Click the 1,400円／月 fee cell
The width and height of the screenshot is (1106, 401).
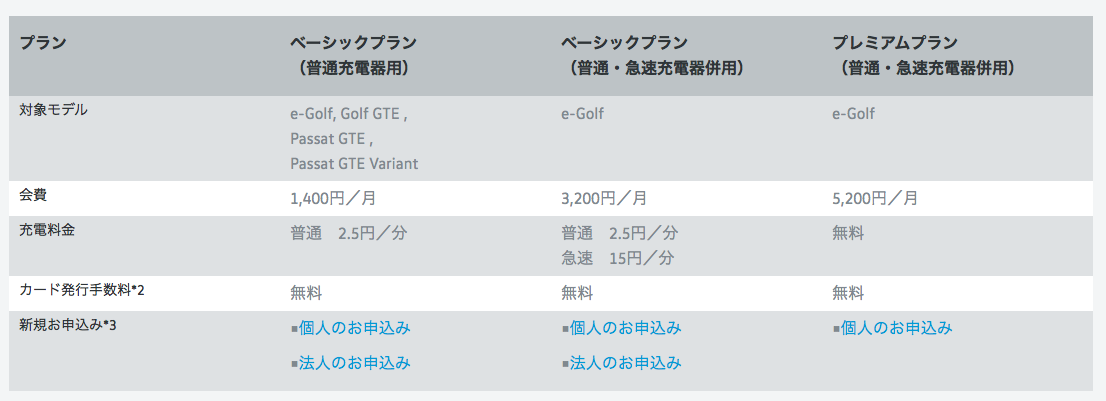pos(333,199)
